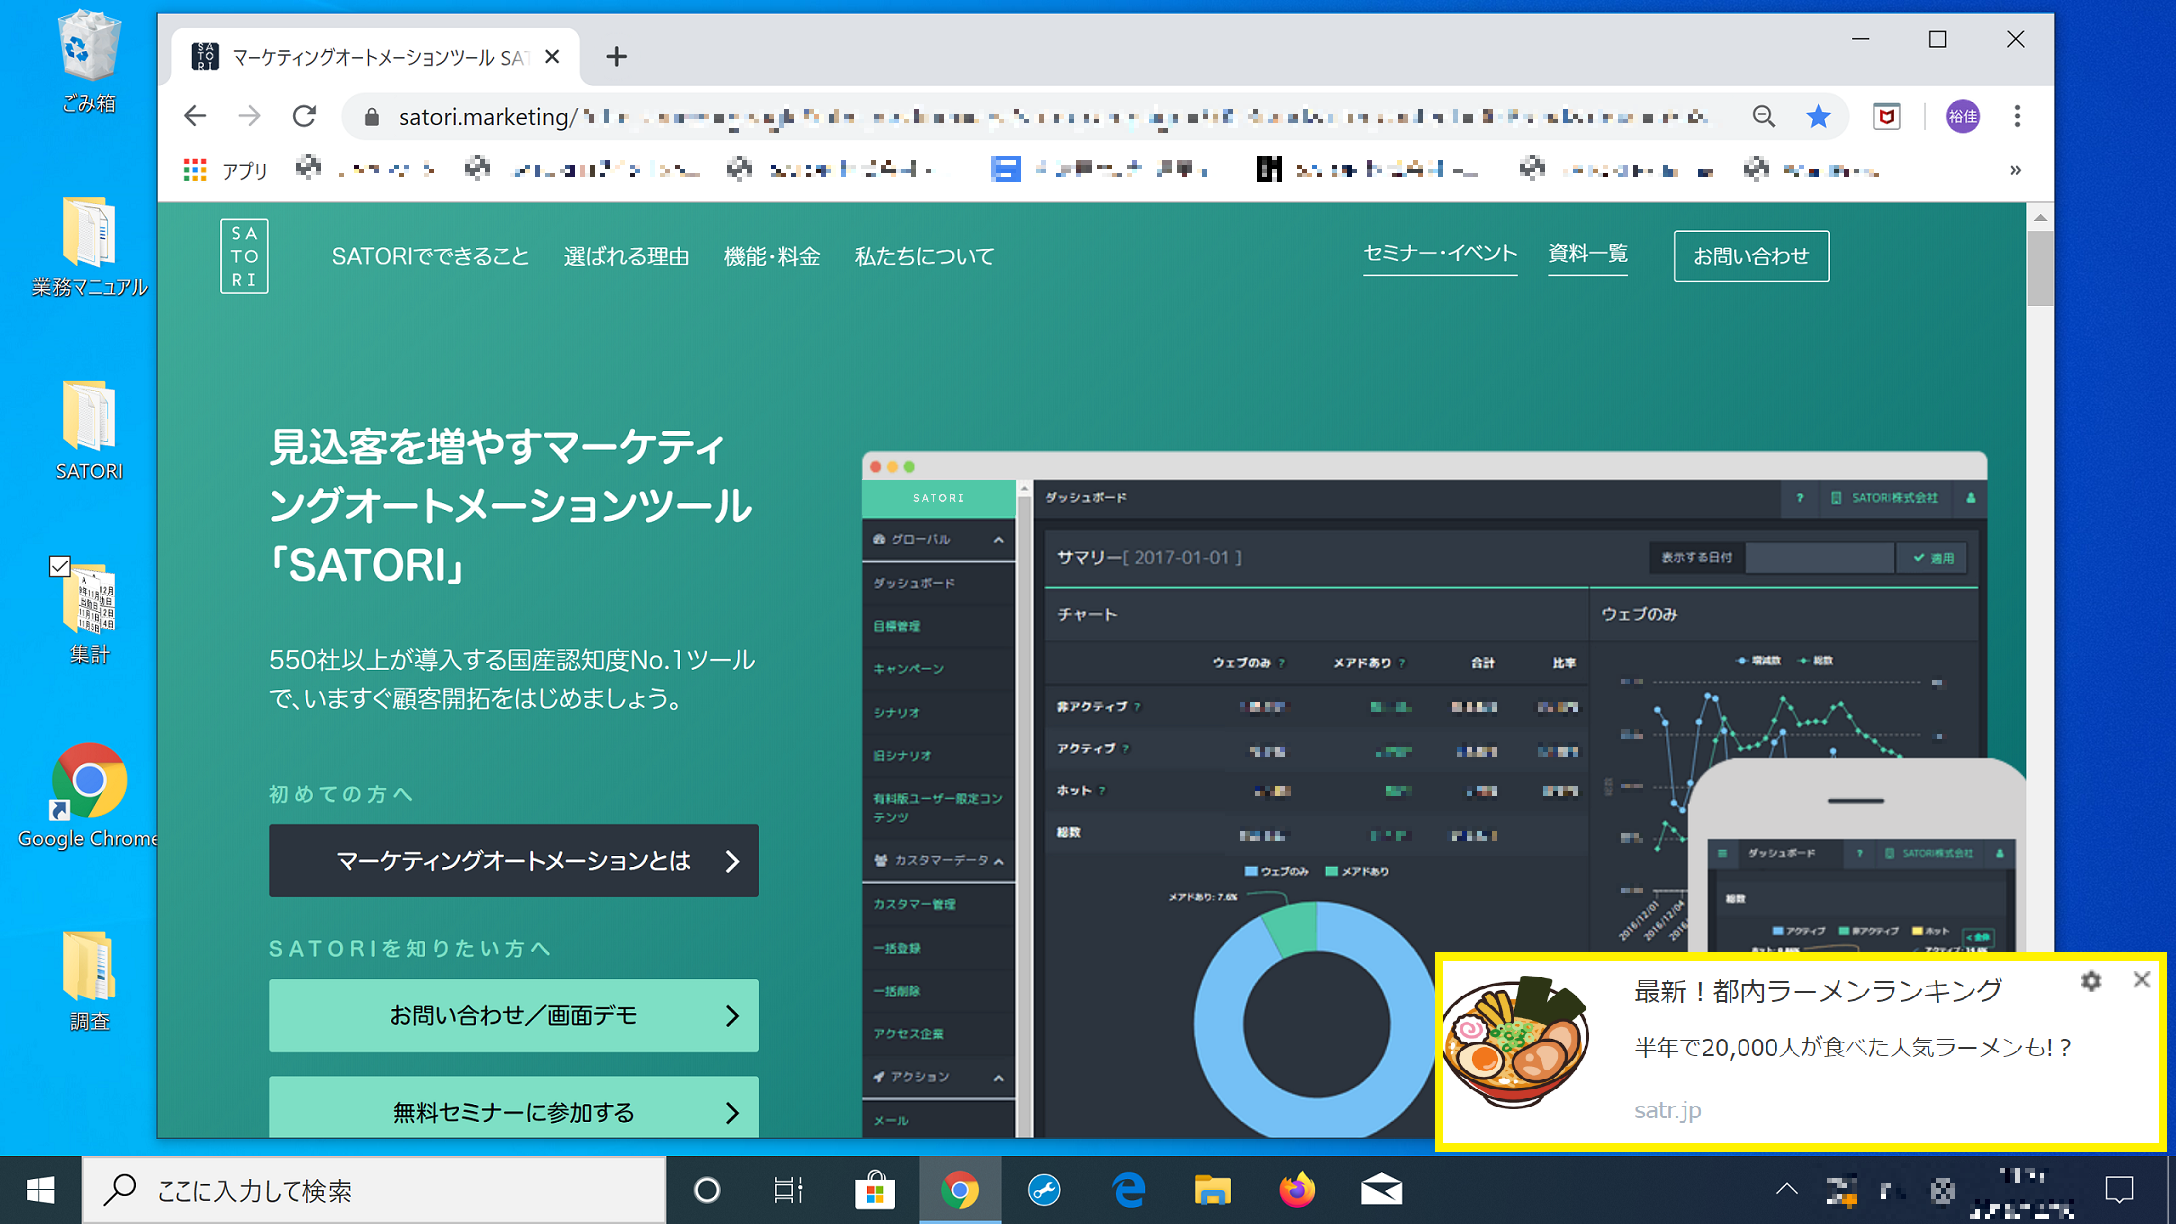Toggle the checkbox on 集計 folder
This screenshot has height=1224, width=2176.
pyautogui.click(x=60, y=567)
